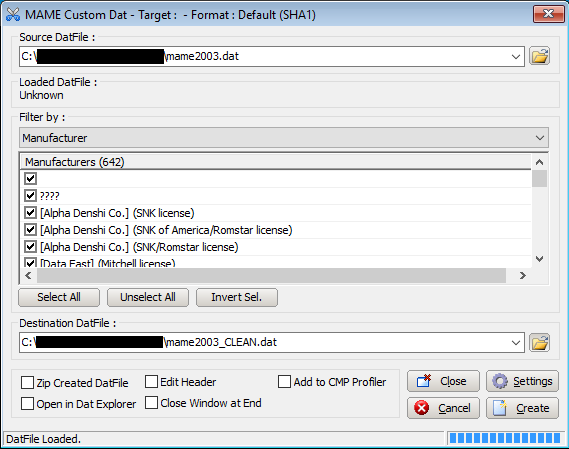Enable Open in Dat Explorer option
Viewport: 569px width, 449px height.
(27, 404)
